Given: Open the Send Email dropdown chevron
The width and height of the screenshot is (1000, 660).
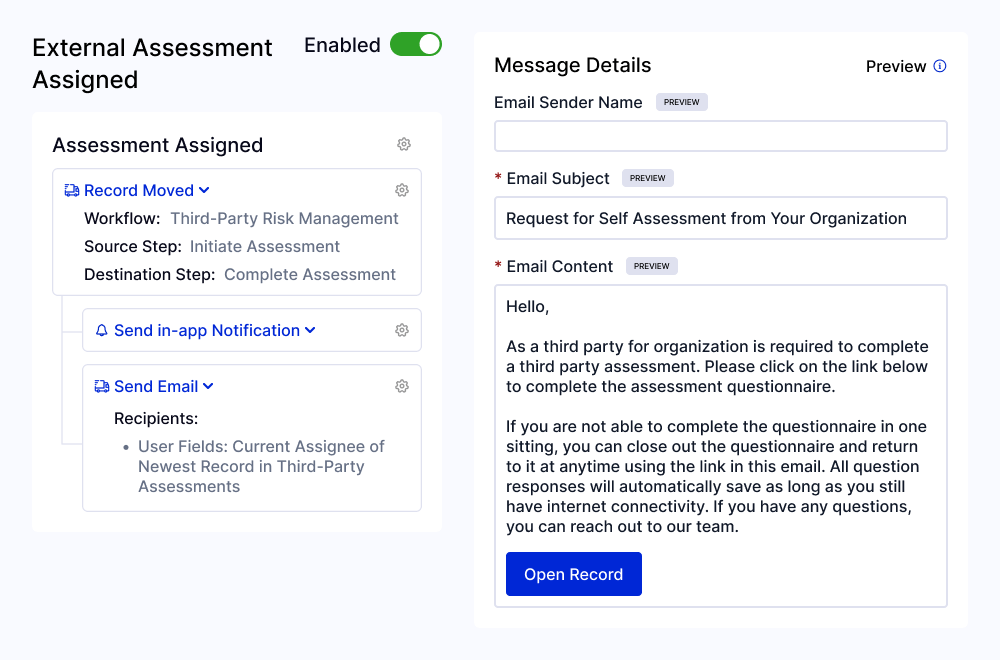Looking at the screenshot, I should pos(208,386).
